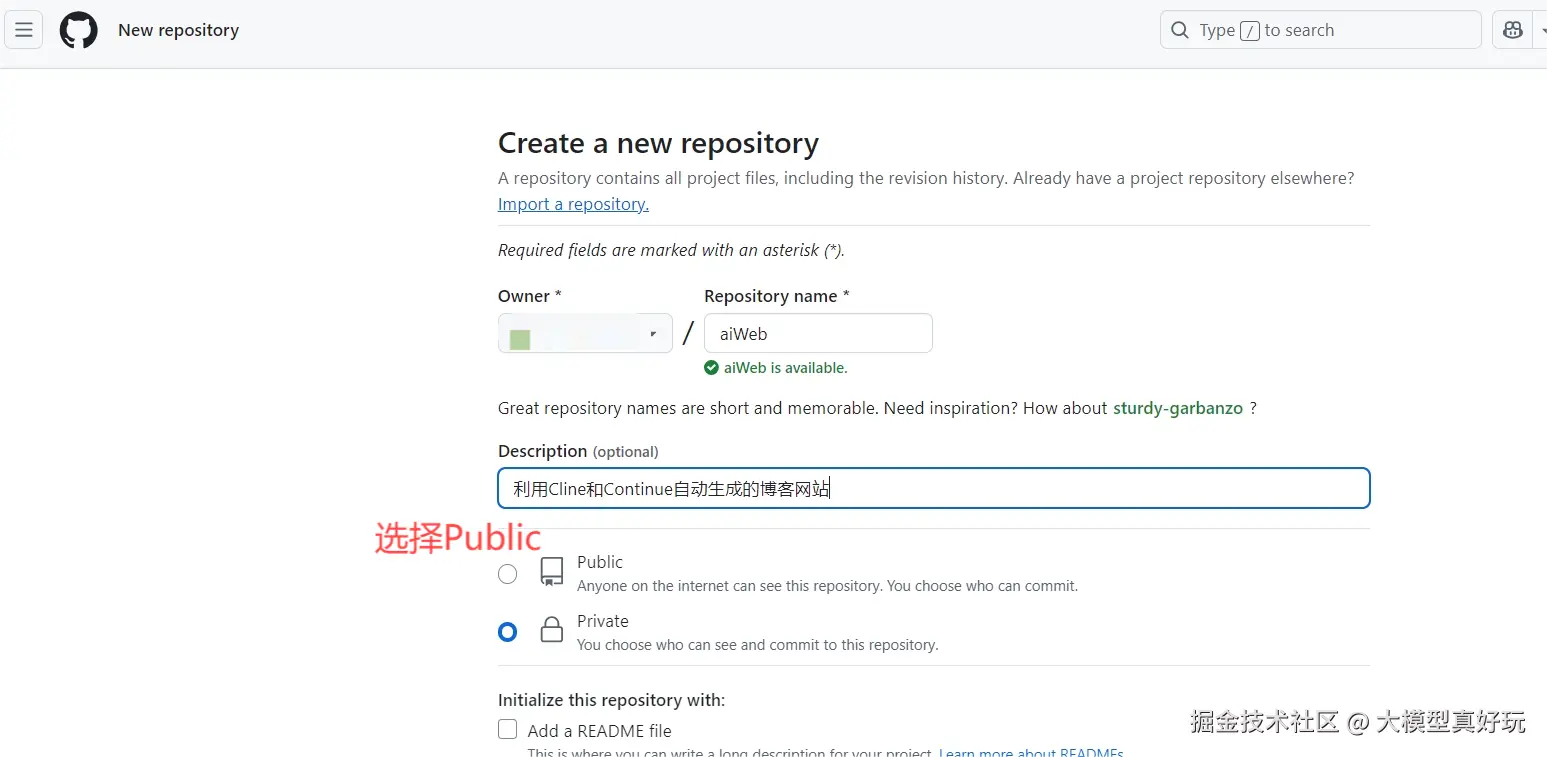The height and width of the screenshot is (757, 1547).
Task: Click the Repository name input showing aiWeb
Action: [818, 333]
